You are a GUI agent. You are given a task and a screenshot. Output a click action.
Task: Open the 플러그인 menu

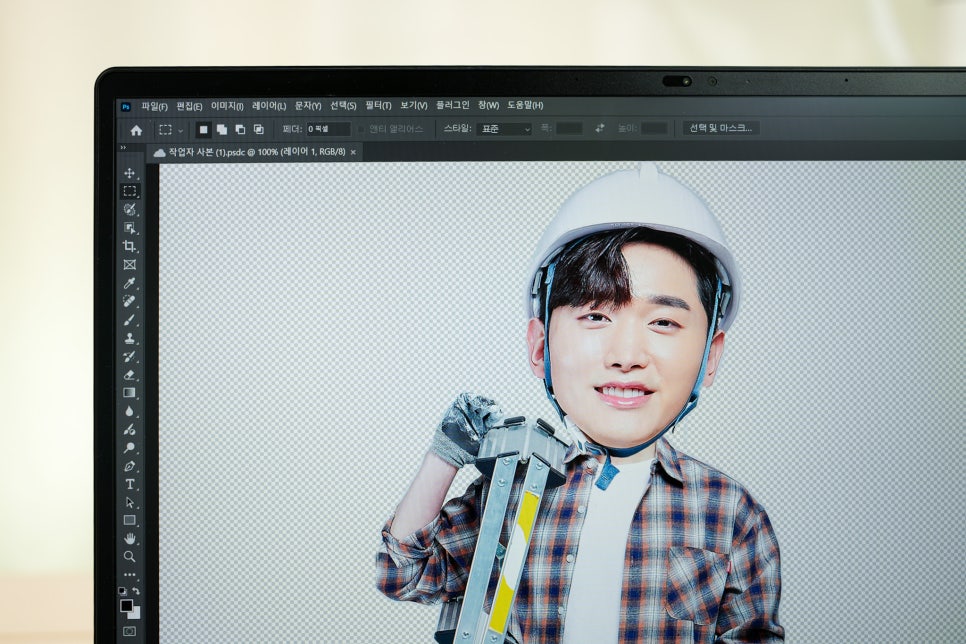(453, 105)
